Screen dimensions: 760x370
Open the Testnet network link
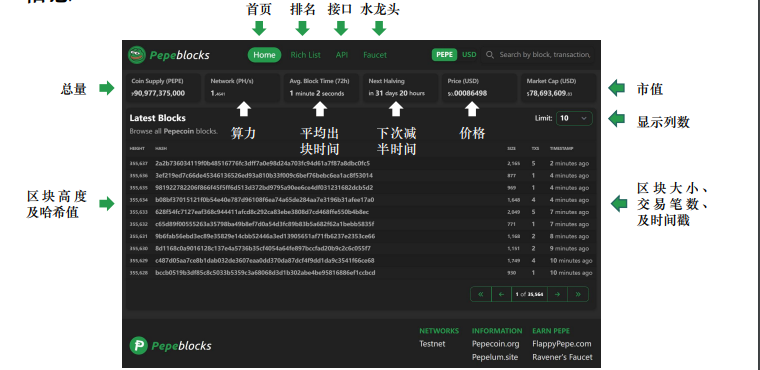click(432, 344)
